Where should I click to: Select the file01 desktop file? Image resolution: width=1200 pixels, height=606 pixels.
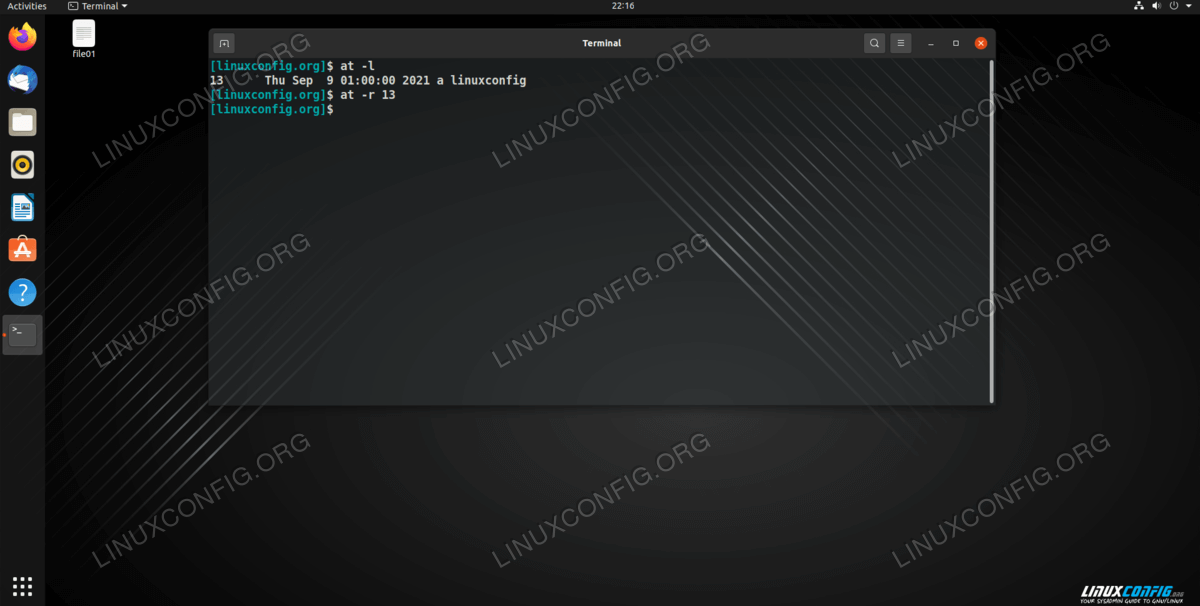pos(84,38)
